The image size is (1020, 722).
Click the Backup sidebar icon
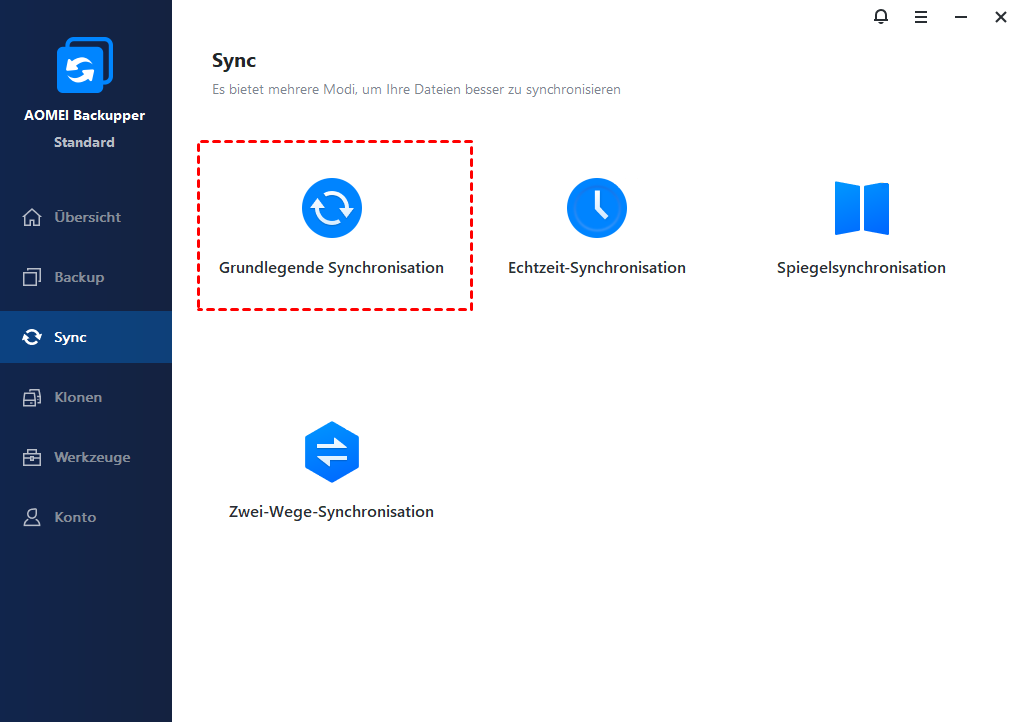tap(32, 277)
